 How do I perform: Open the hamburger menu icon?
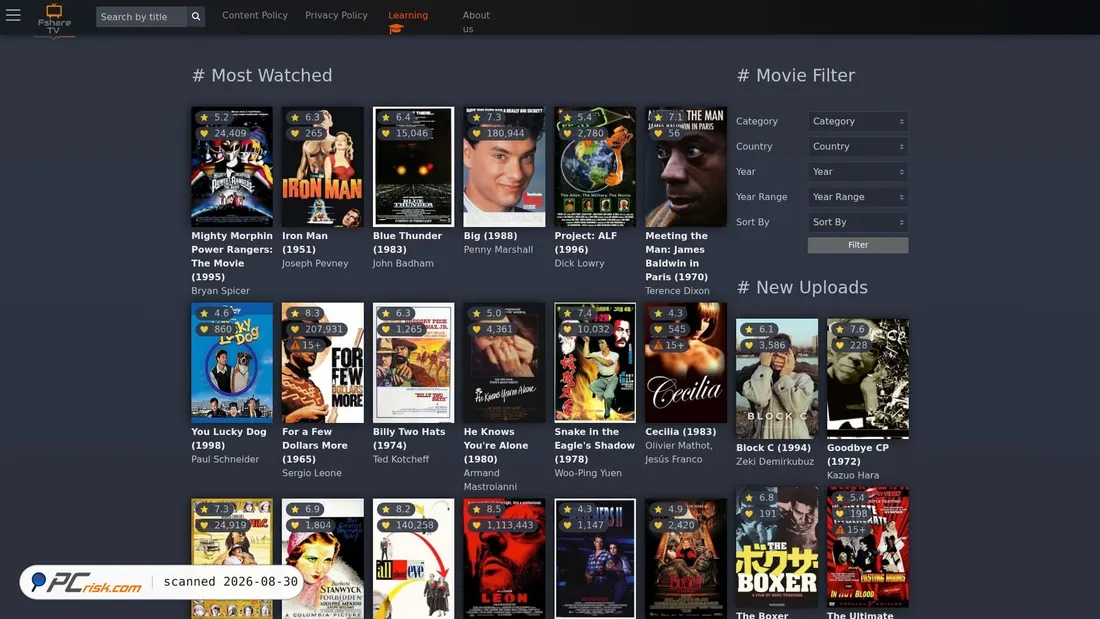click(x=13, y=15)
